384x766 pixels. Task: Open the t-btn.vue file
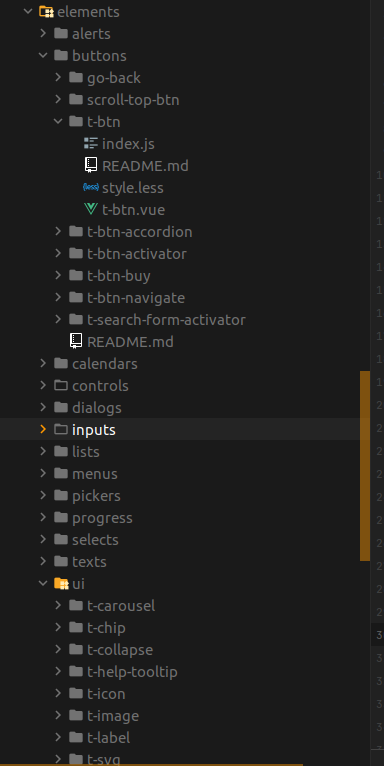coord(133,210)
